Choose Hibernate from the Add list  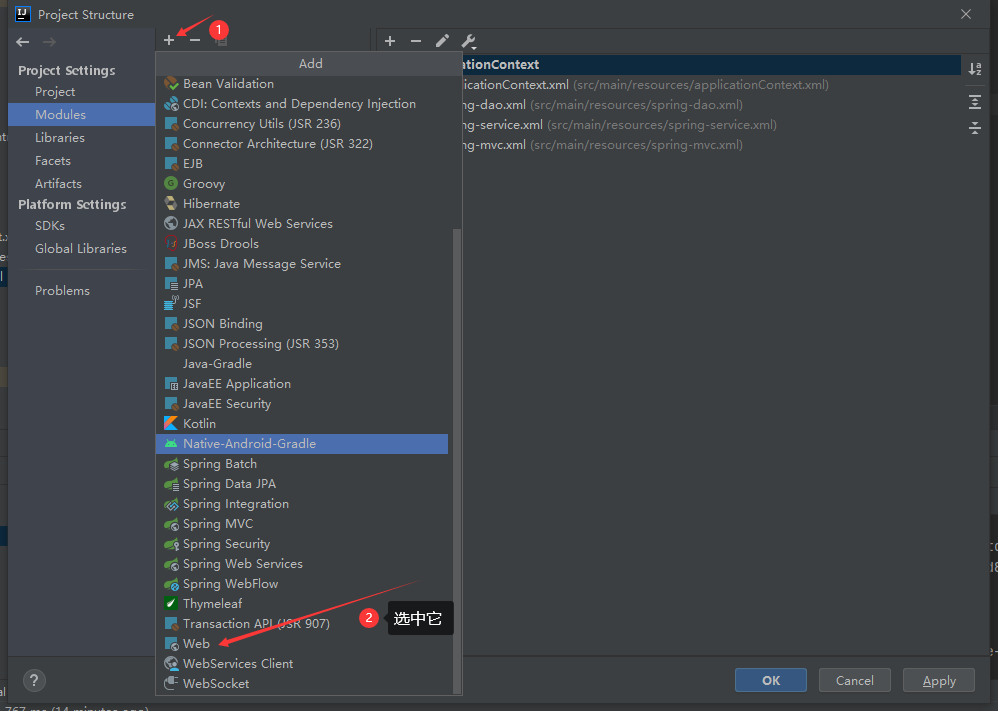click(x=209, y=203)
